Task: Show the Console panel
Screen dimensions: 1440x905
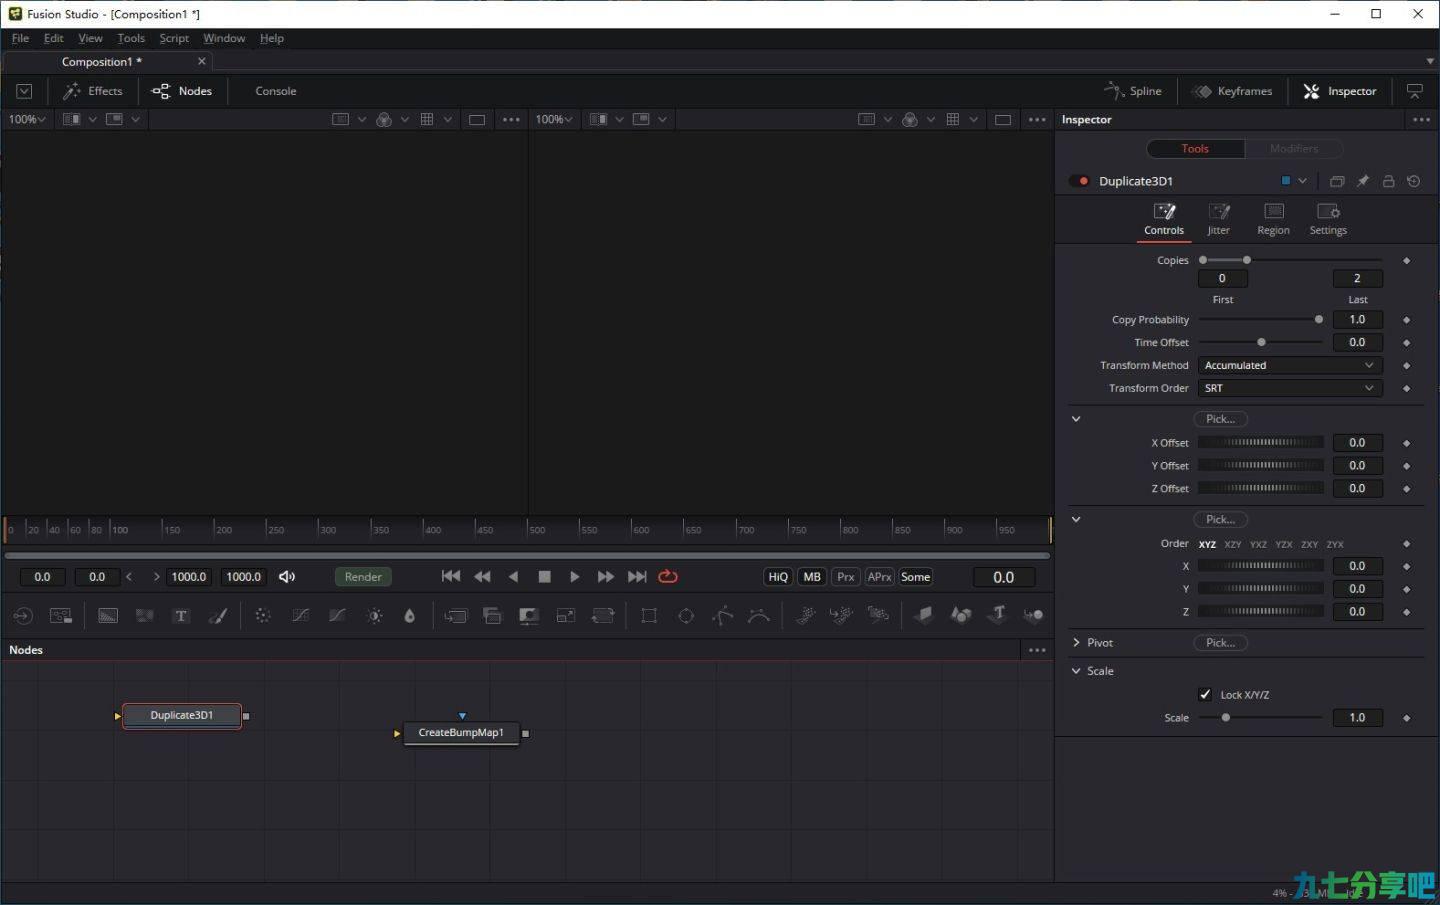Action: (275, 91)
